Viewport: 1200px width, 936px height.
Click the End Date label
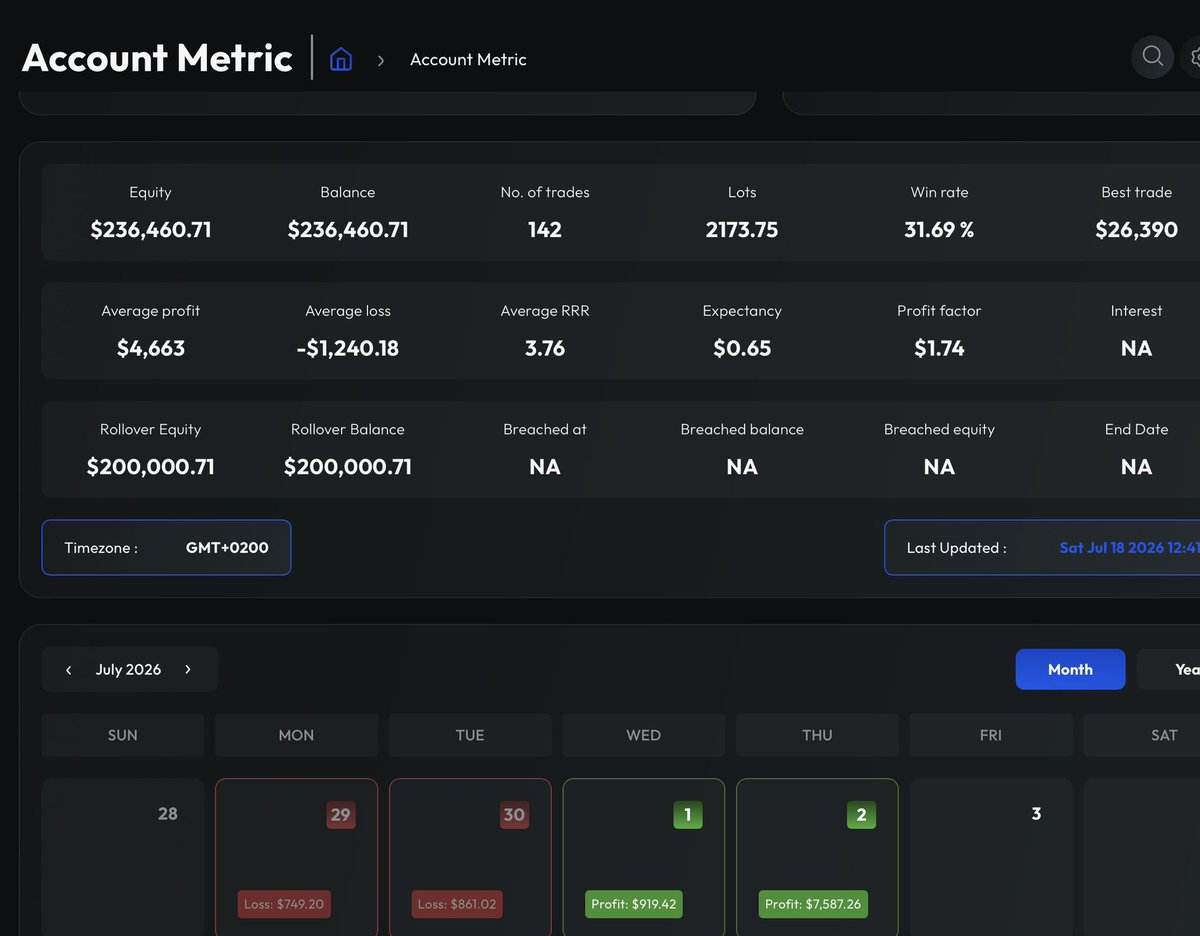(1136, 429)
